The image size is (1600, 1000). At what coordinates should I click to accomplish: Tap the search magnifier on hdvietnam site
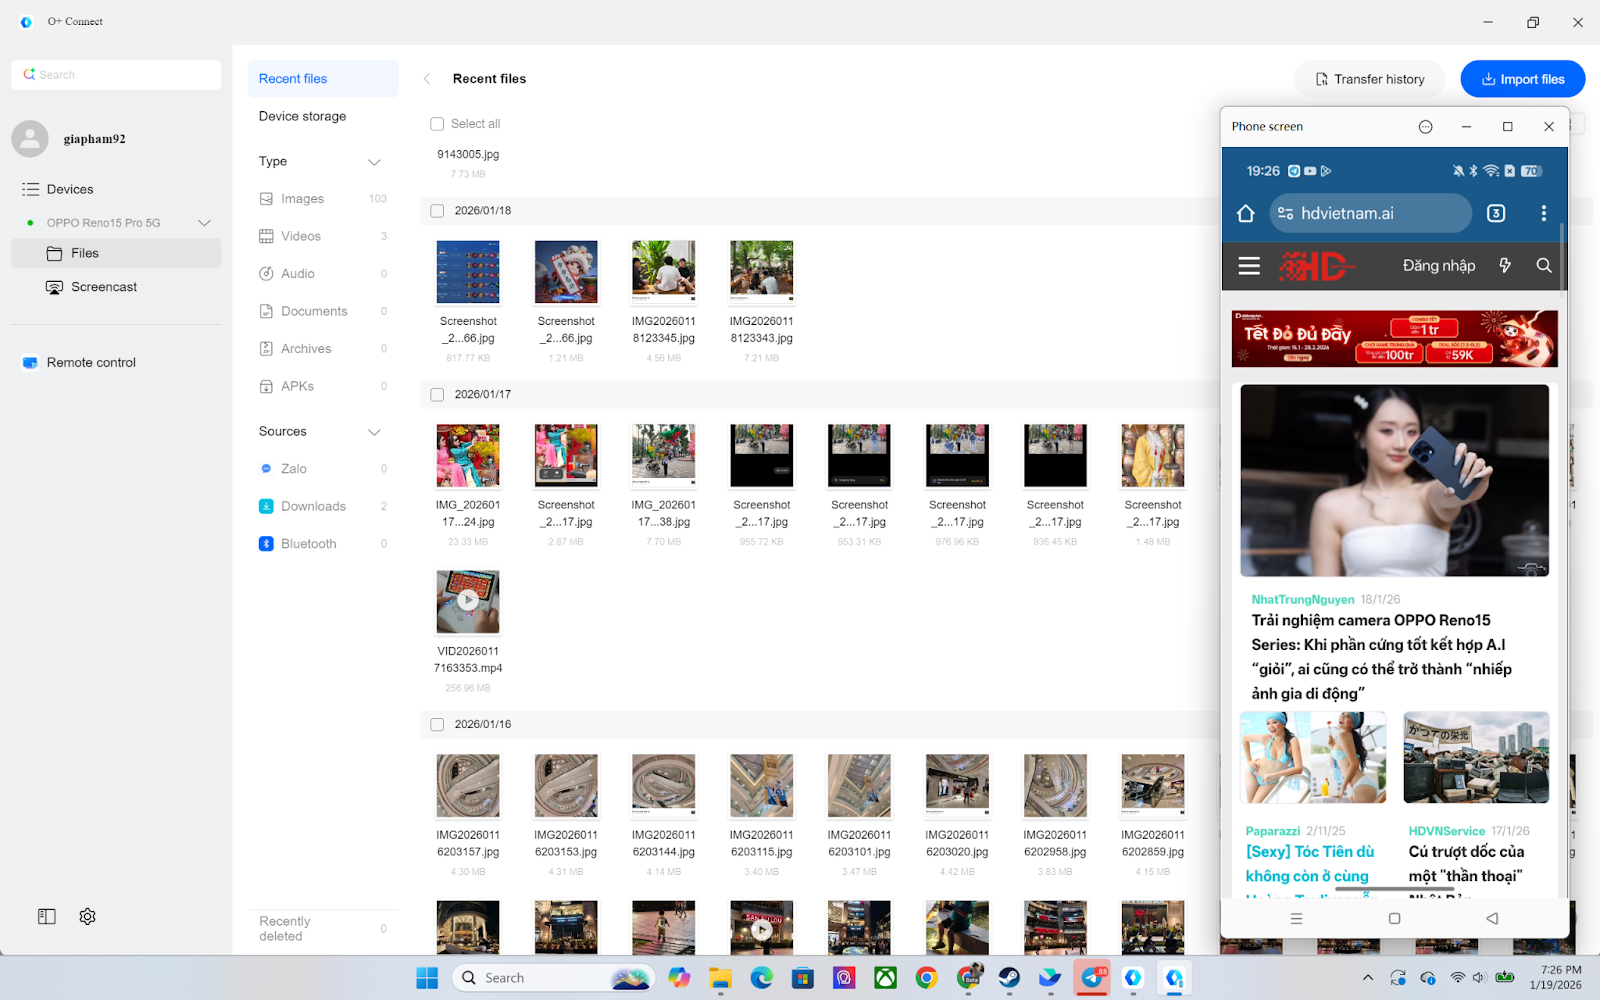(x=1544, y=265)
